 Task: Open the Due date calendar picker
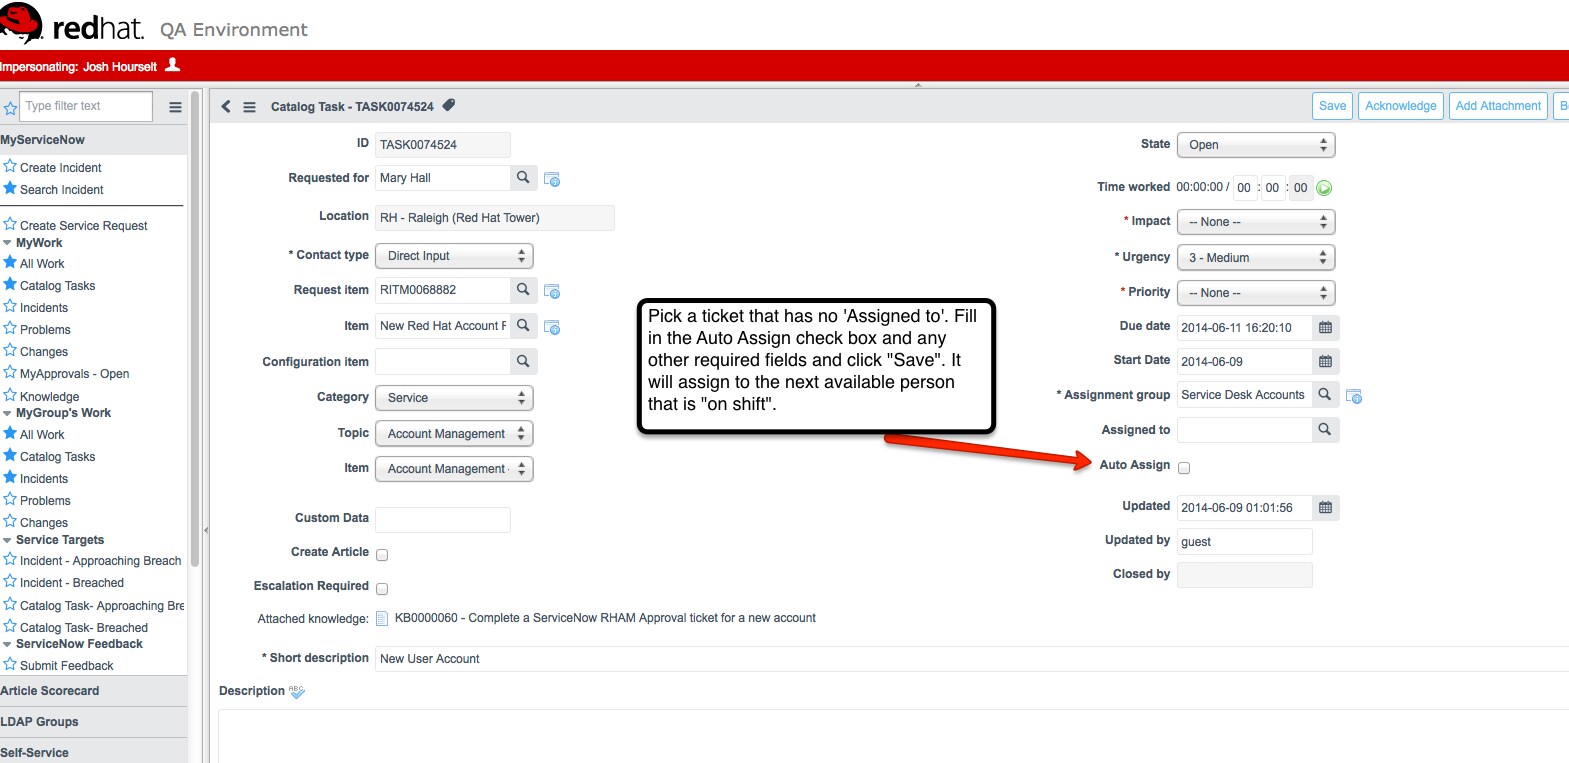pos(1325,327)
